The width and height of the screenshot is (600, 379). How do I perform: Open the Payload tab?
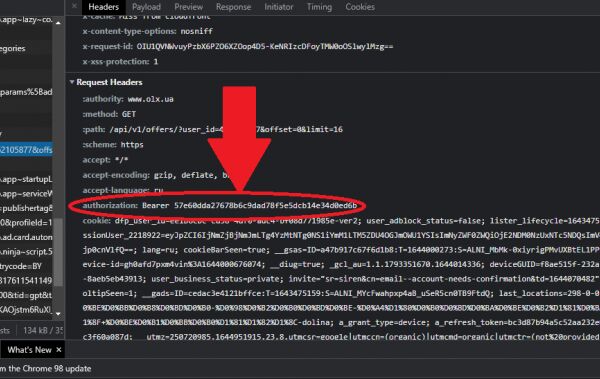click(146, 7)
